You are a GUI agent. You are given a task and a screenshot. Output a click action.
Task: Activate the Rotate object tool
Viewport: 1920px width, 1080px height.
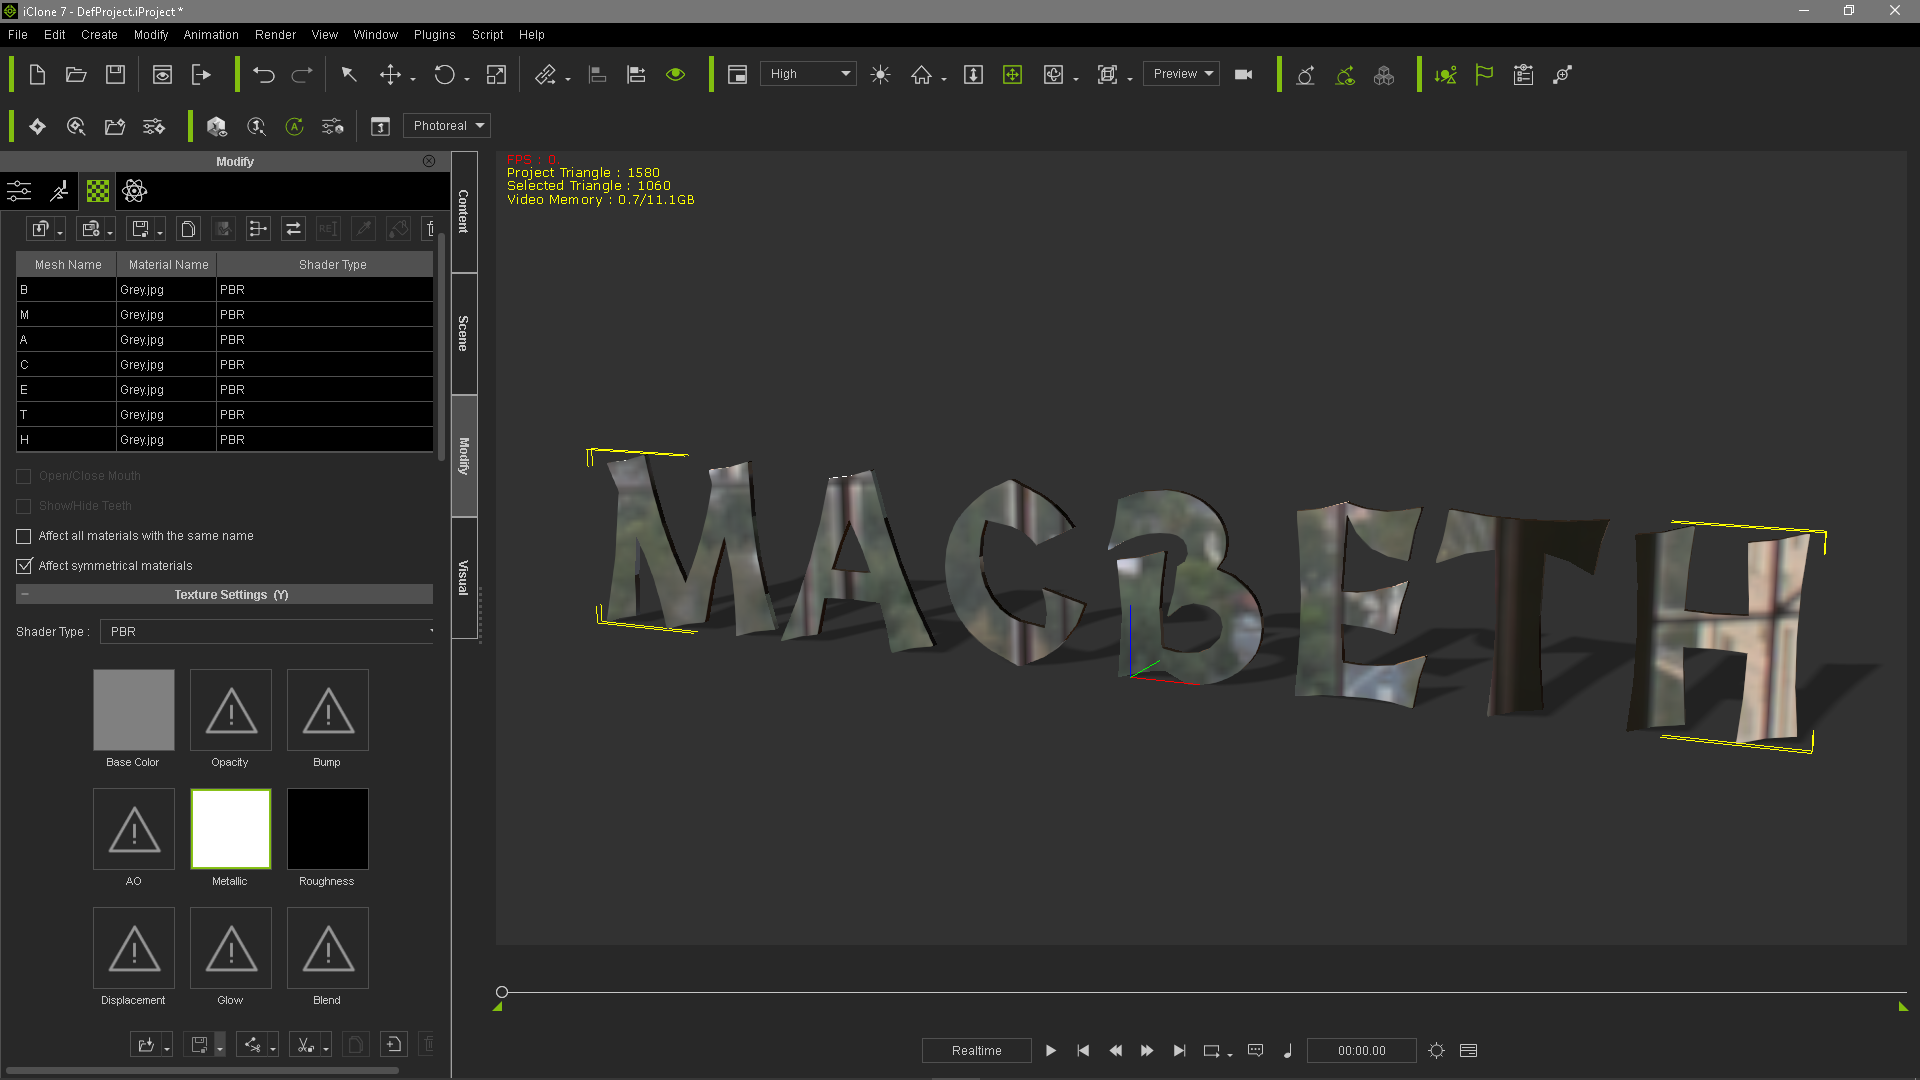444,74
